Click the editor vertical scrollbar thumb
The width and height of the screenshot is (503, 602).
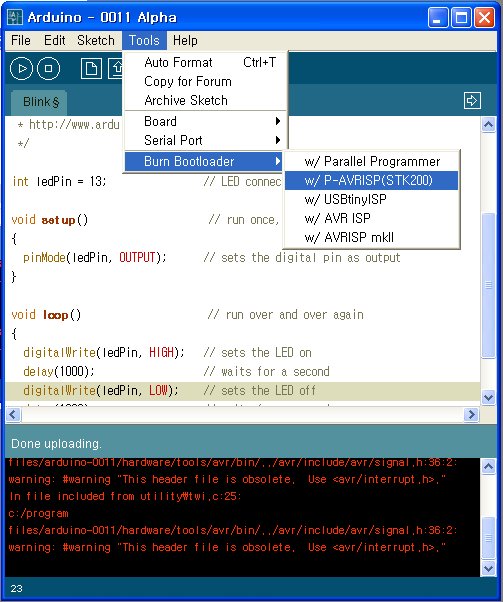(488, 285)
